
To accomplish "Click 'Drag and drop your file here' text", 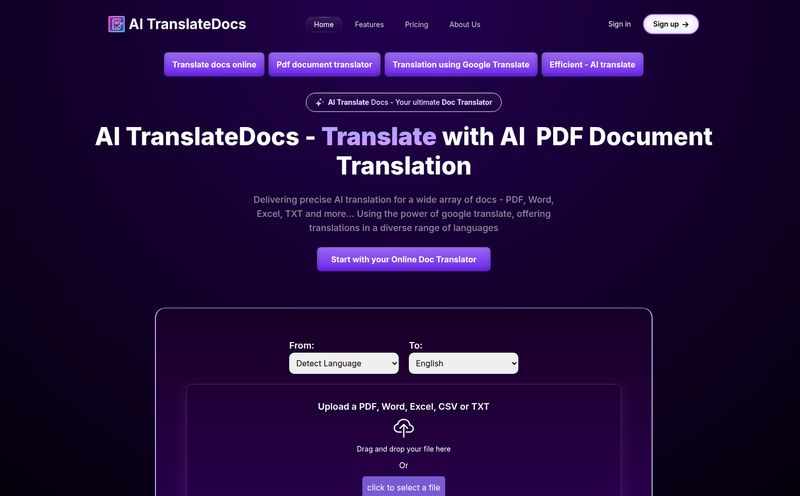I will 404,449.
